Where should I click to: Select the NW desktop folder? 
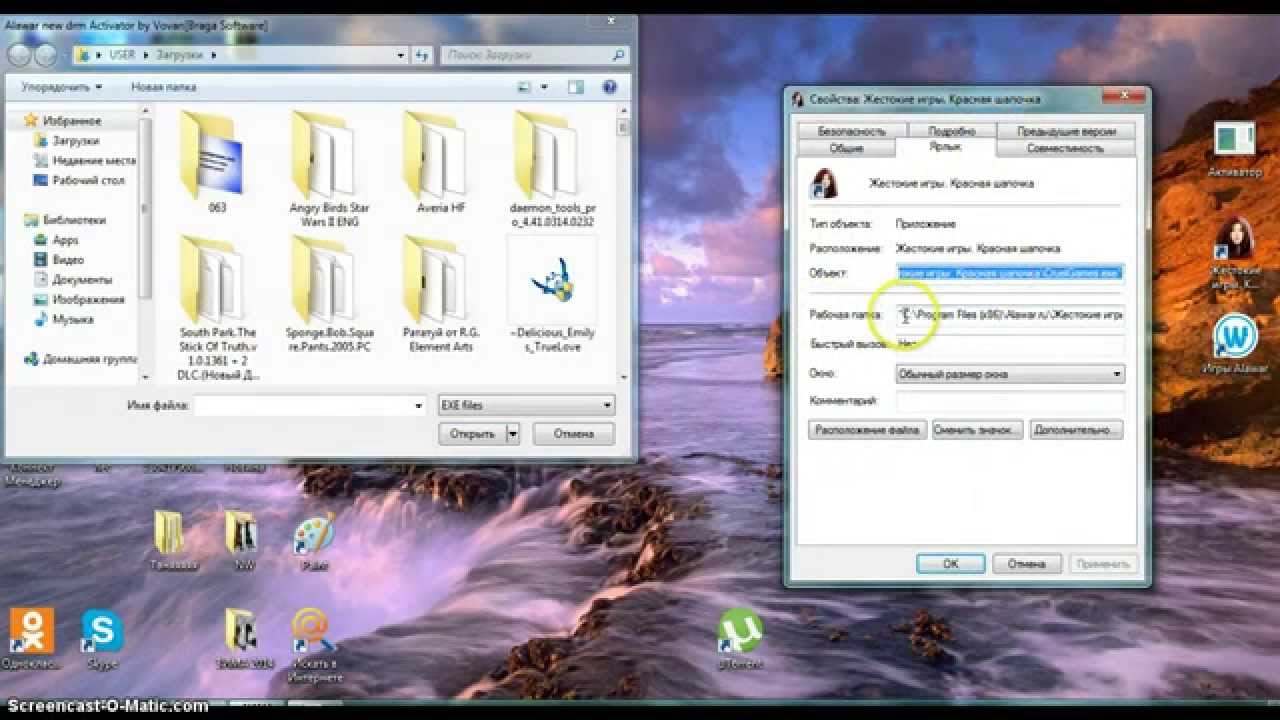click(x=240, y=540)
